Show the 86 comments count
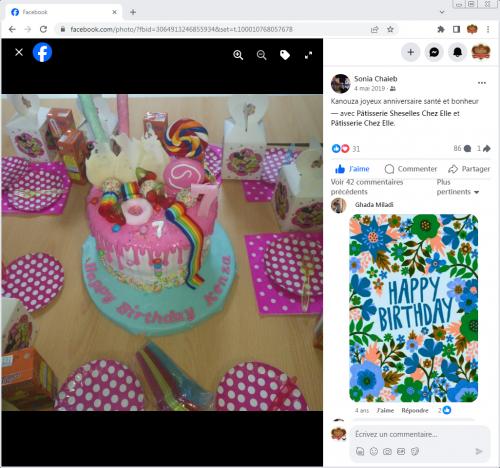This screenshot has height=468, width=500. (x=462, y=148)
